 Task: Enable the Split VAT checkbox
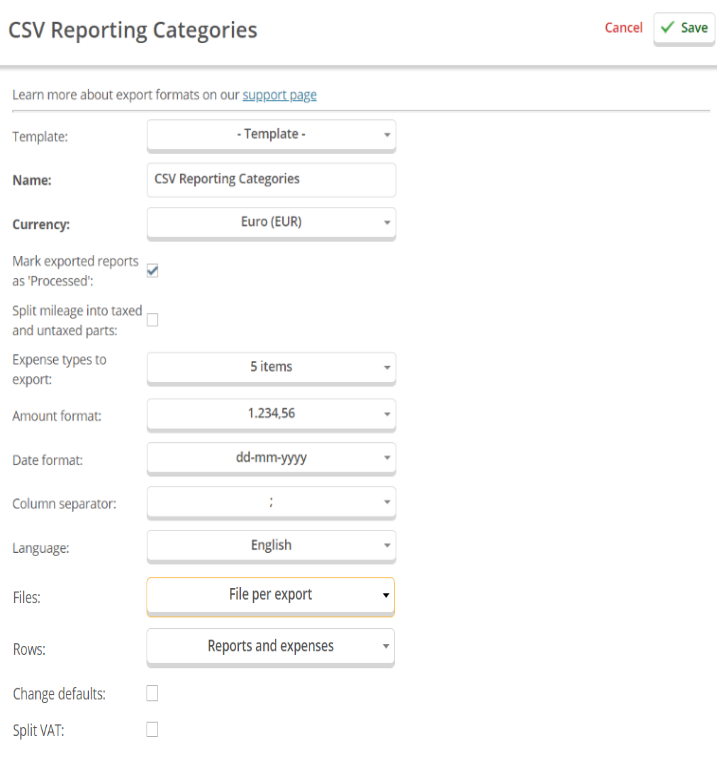(x=152, y=729)
